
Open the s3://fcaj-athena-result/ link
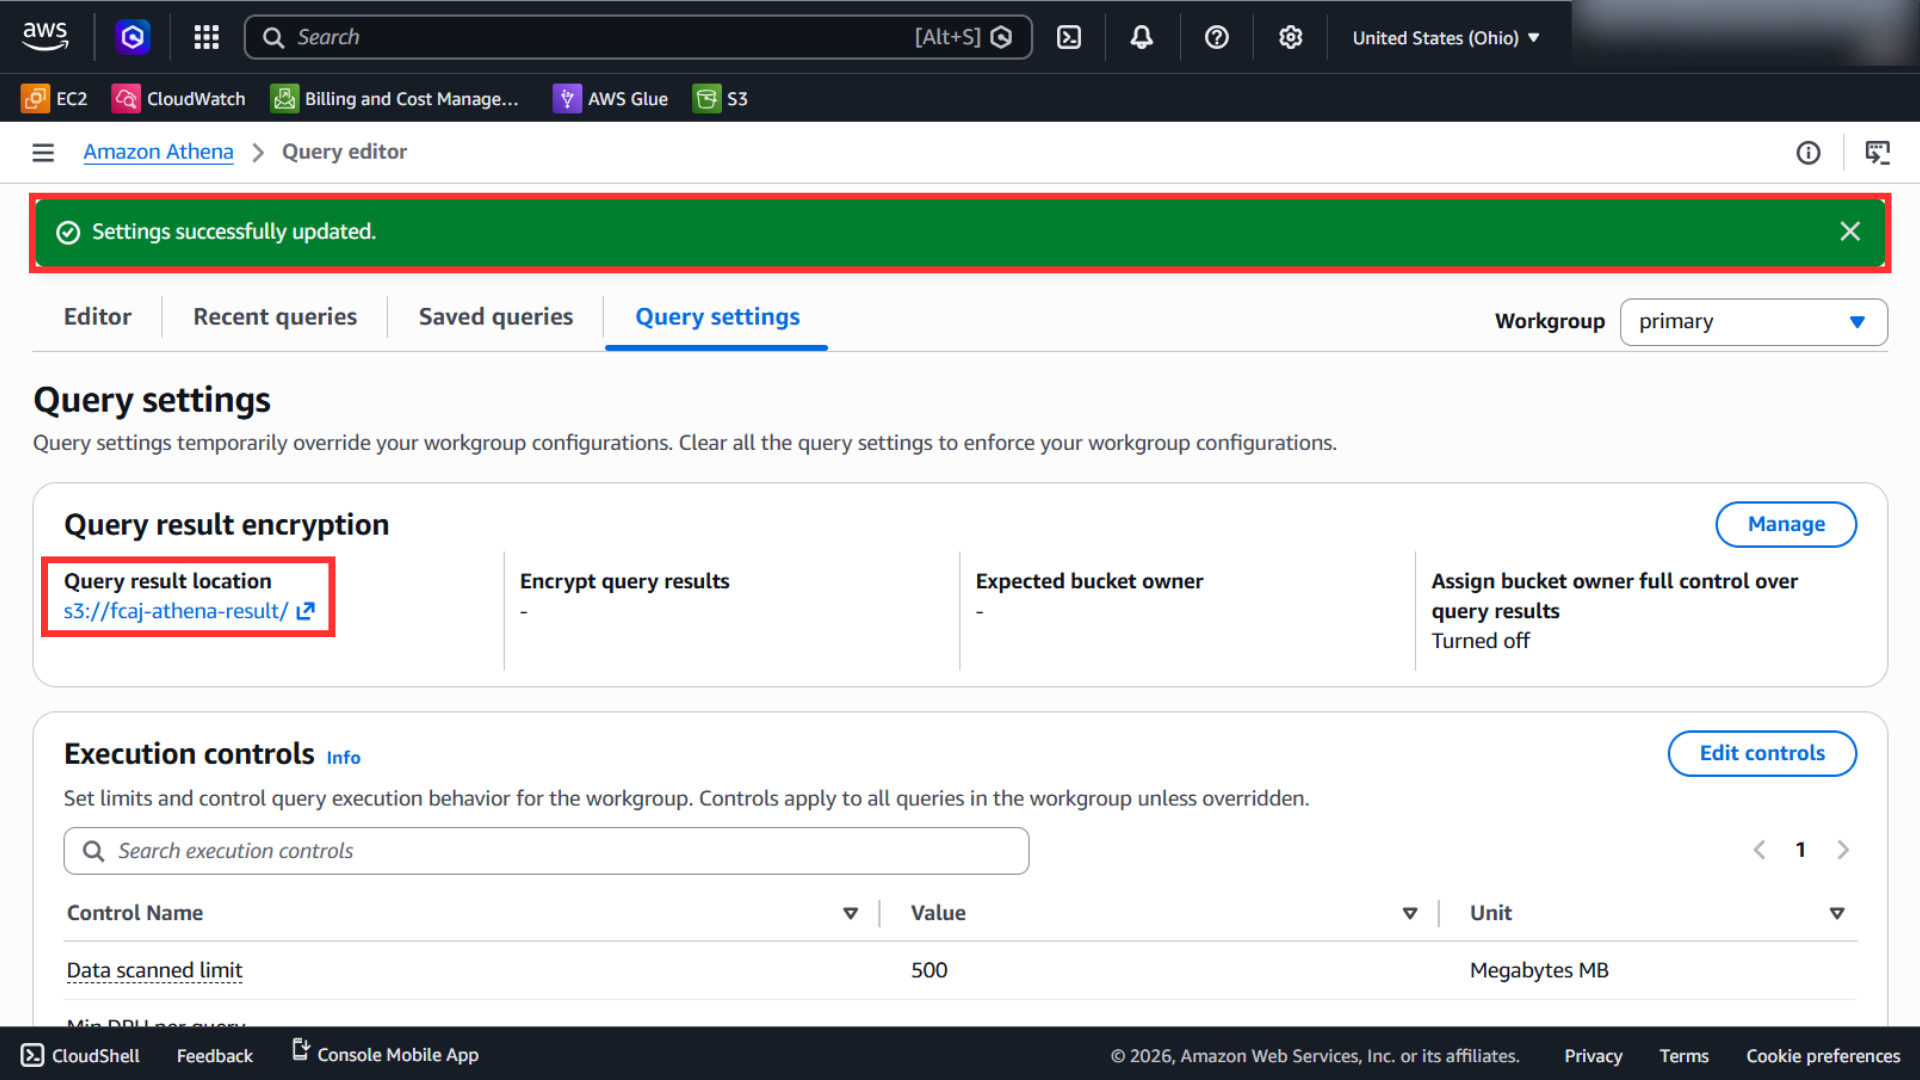[176, 611]
